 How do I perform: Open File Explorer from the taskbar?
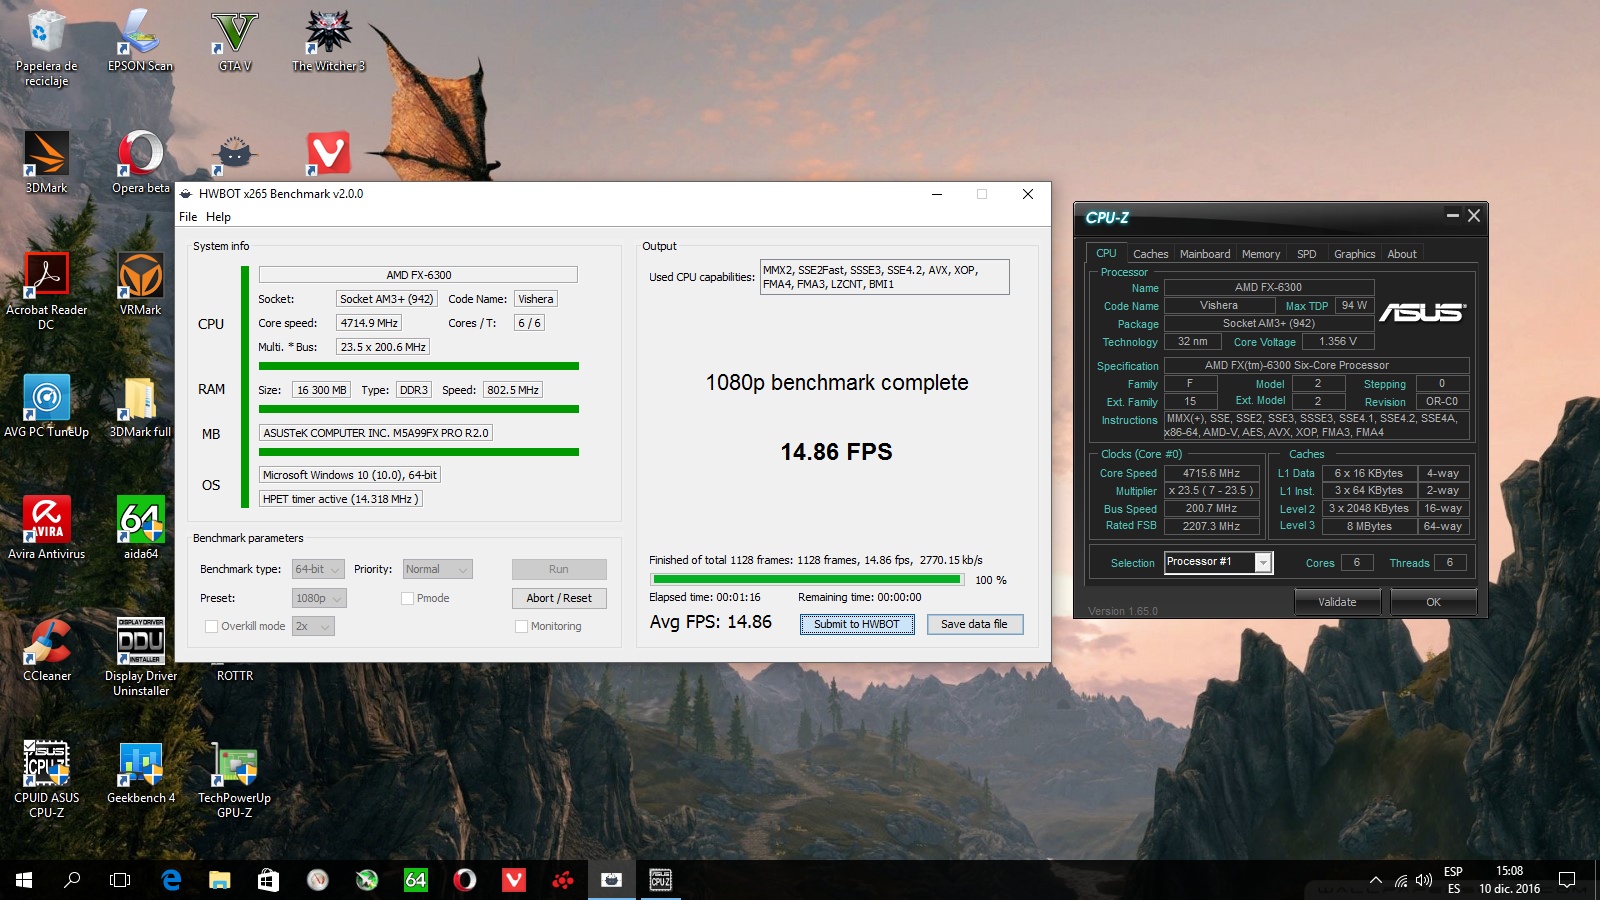(219, 880)
